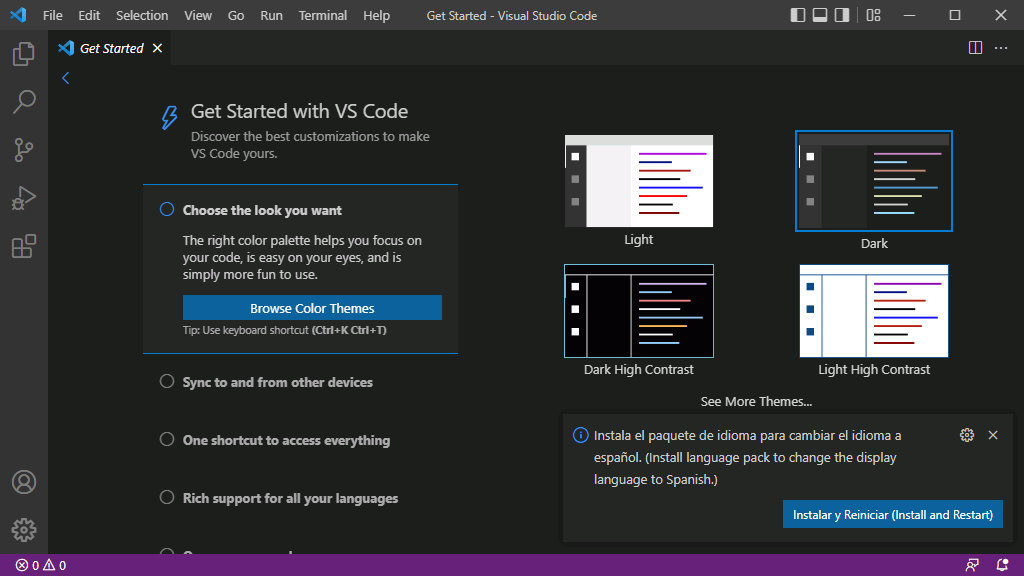Mark 'One shortcut to access everything' circle
The width and height of the screenshot is (1024, 576).
pos(167,440)
